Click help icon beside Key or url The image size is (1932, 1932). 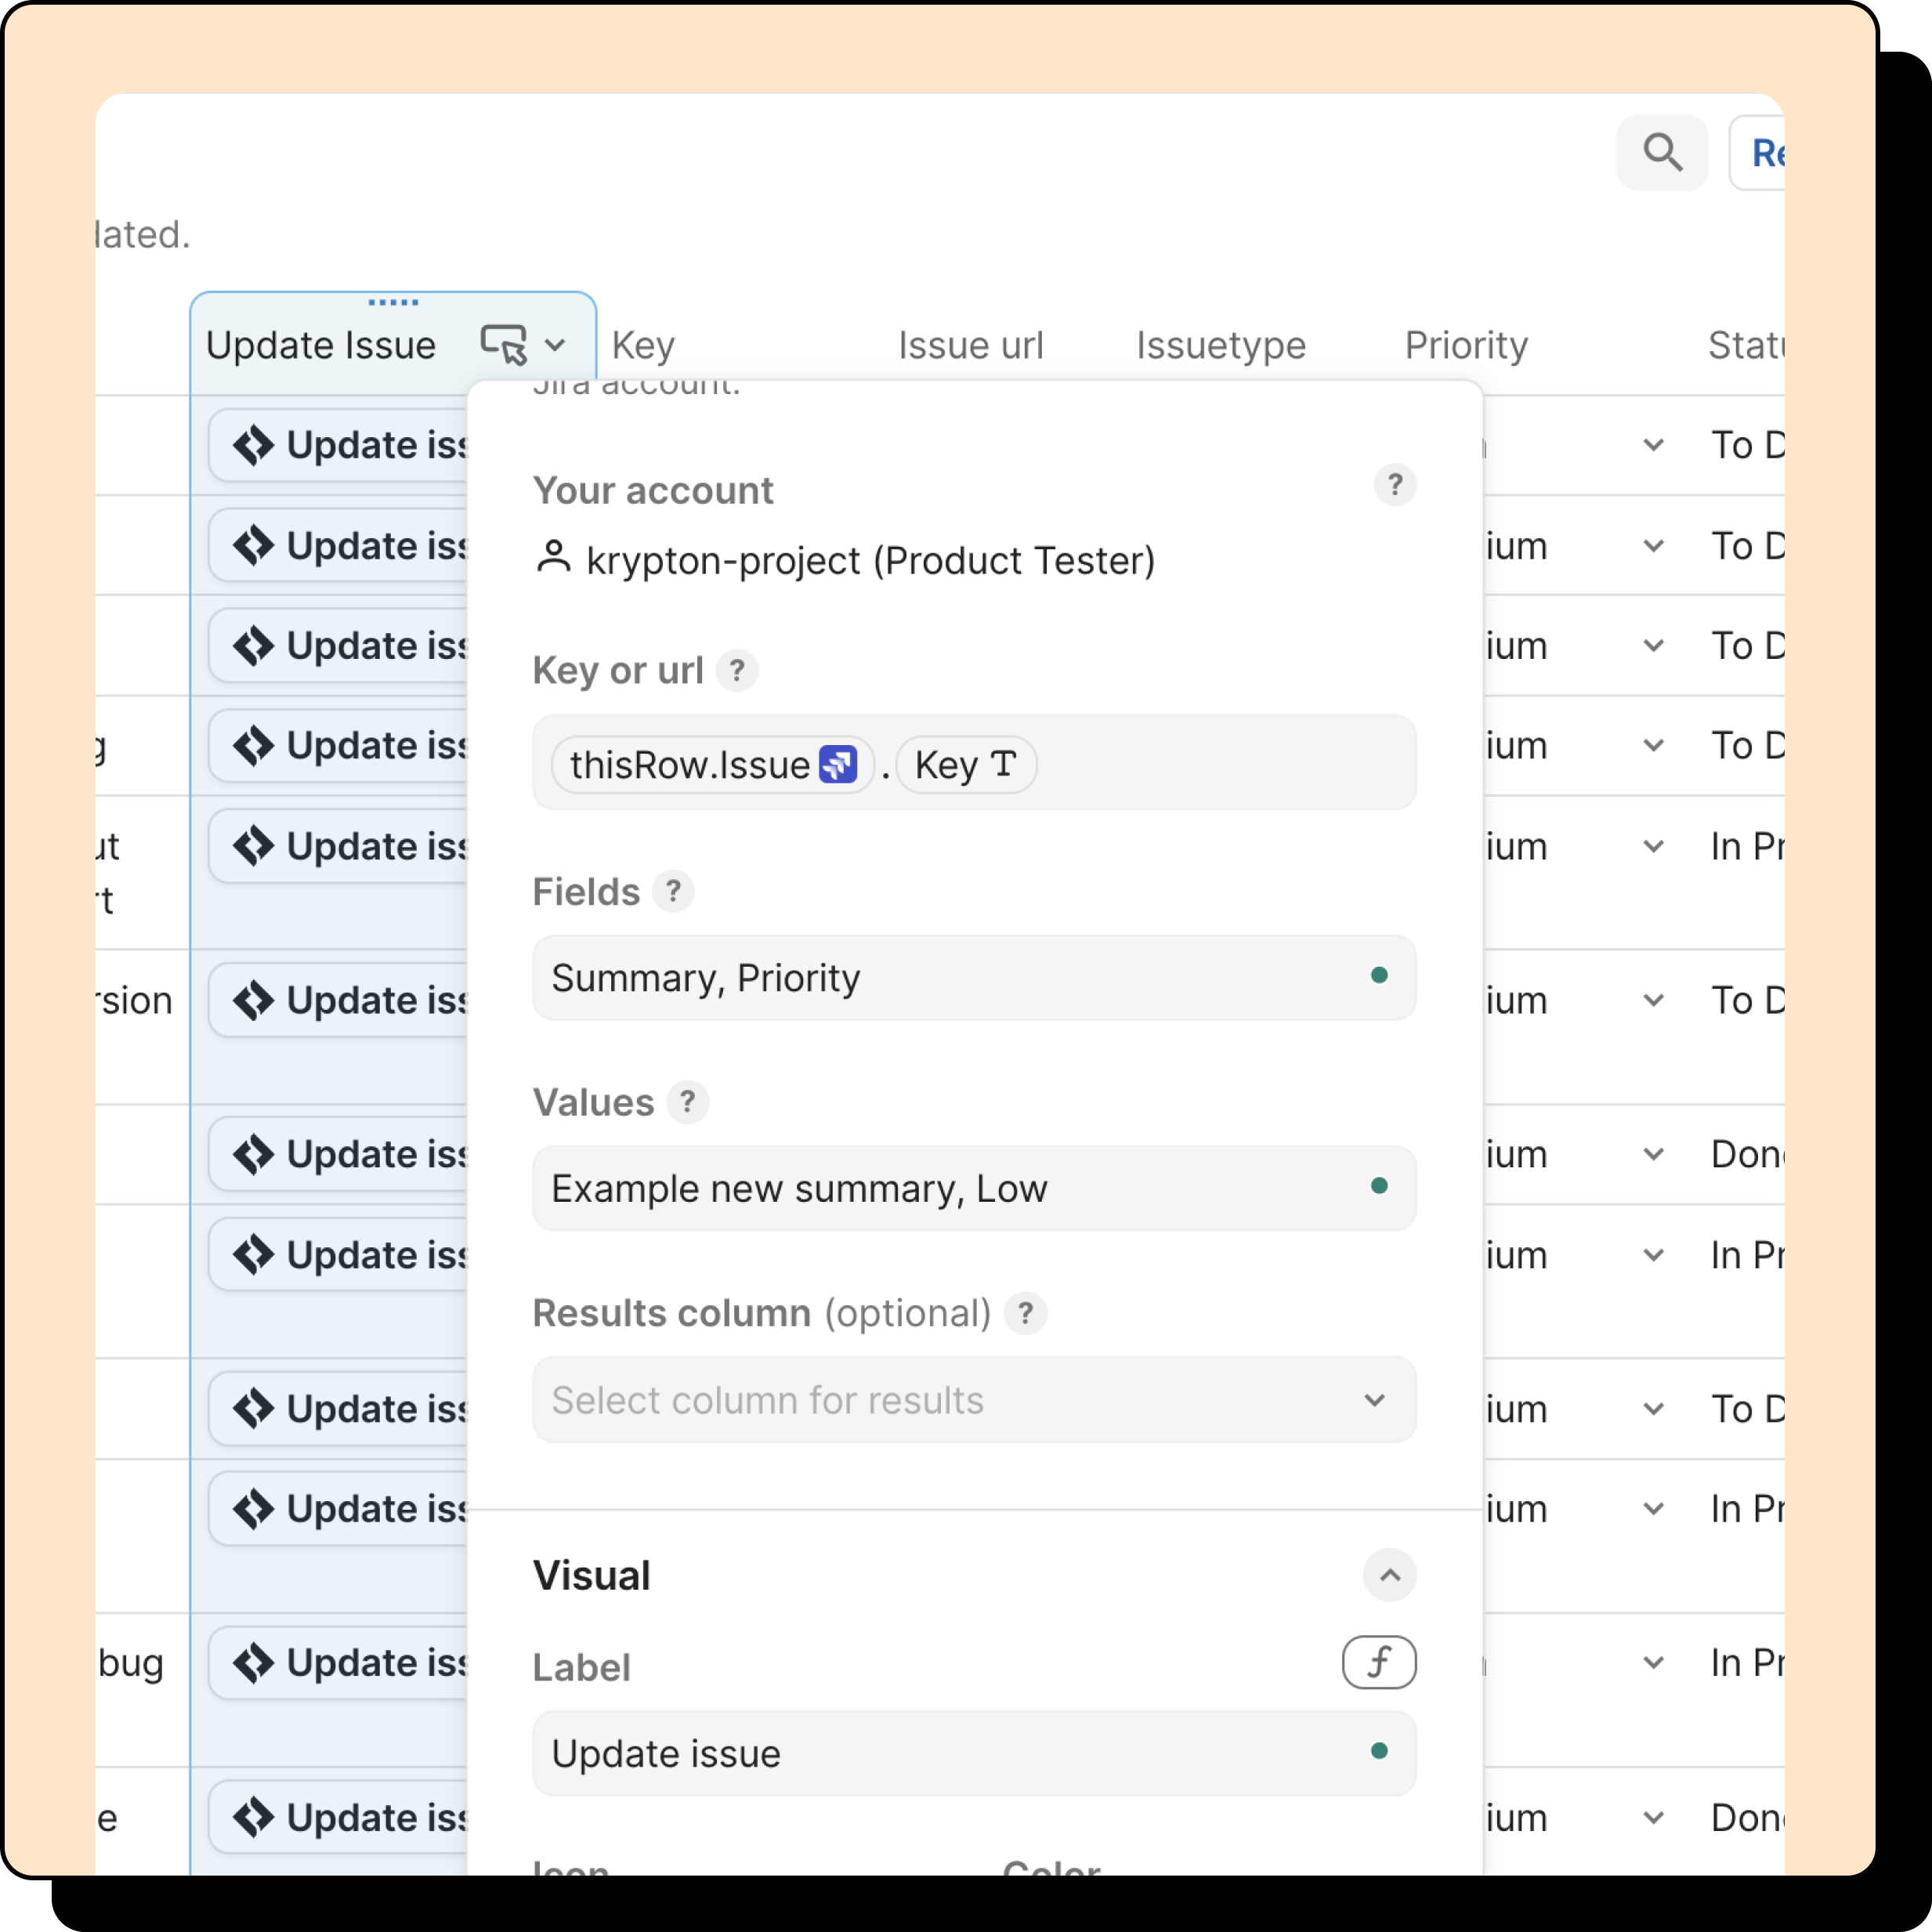(x=737, y=671)
